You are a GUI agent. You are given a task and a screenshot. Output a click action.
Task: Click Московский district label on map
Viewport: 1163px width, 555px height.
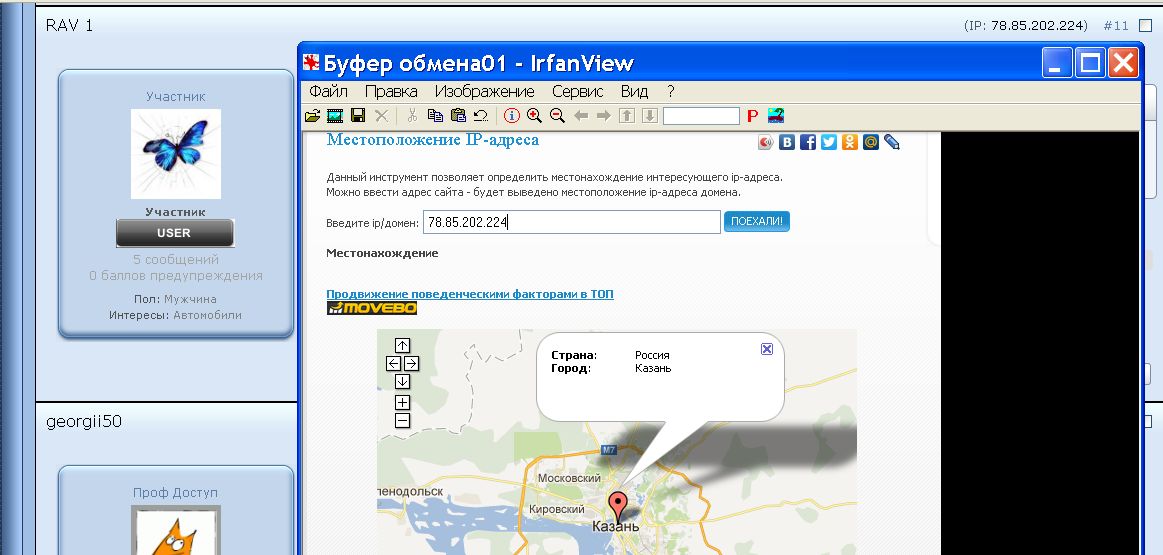point(569,479)
